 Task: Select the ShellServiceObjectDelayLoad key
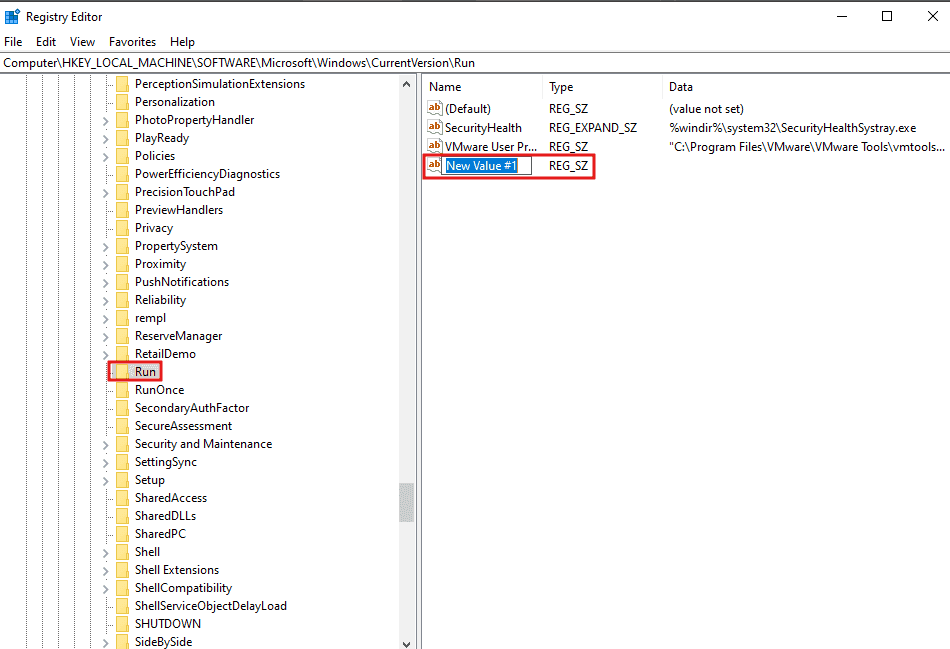coord(211,606)
